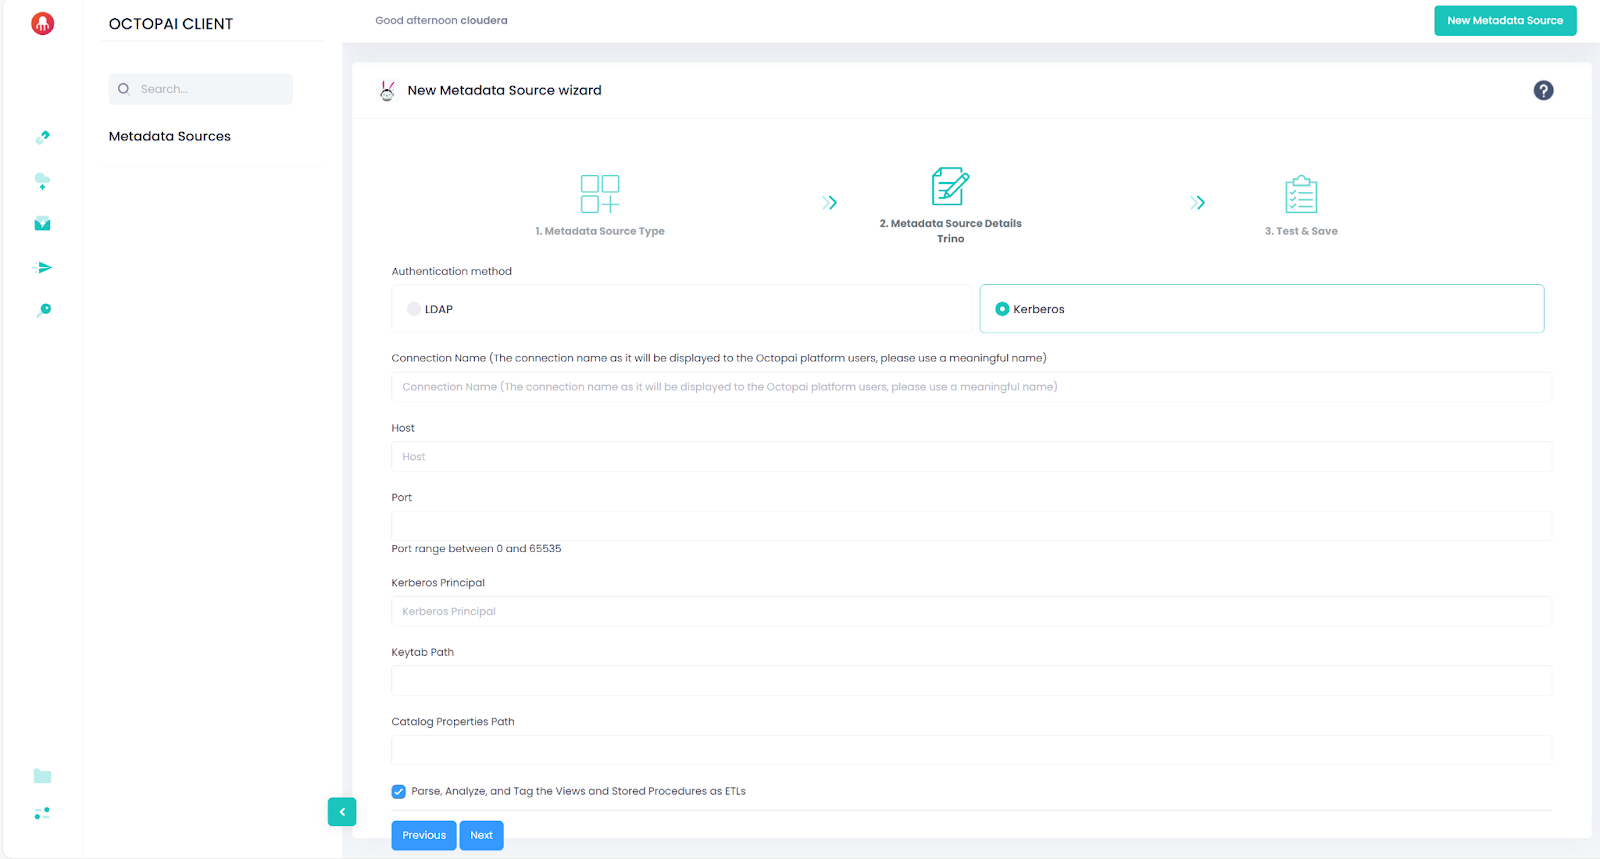Image resolution: width=1600 pixels, height=859 pixels.
Task: Click the Metadata Source Type grid-plus step icon
Action: tap(600, 194)
